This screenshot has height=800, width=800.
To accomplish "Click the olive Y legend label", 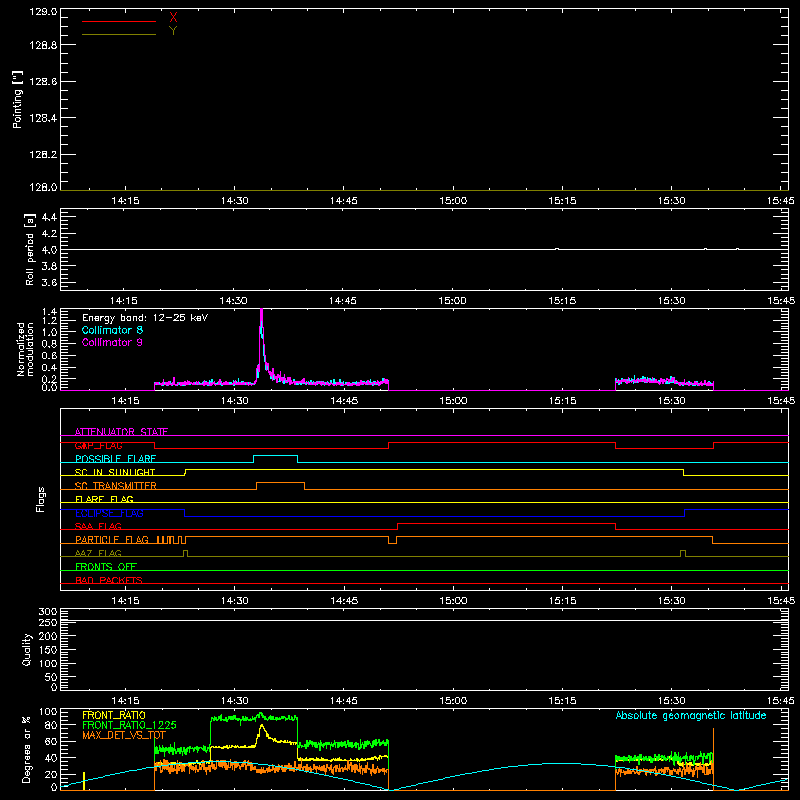I will point(173,31).
